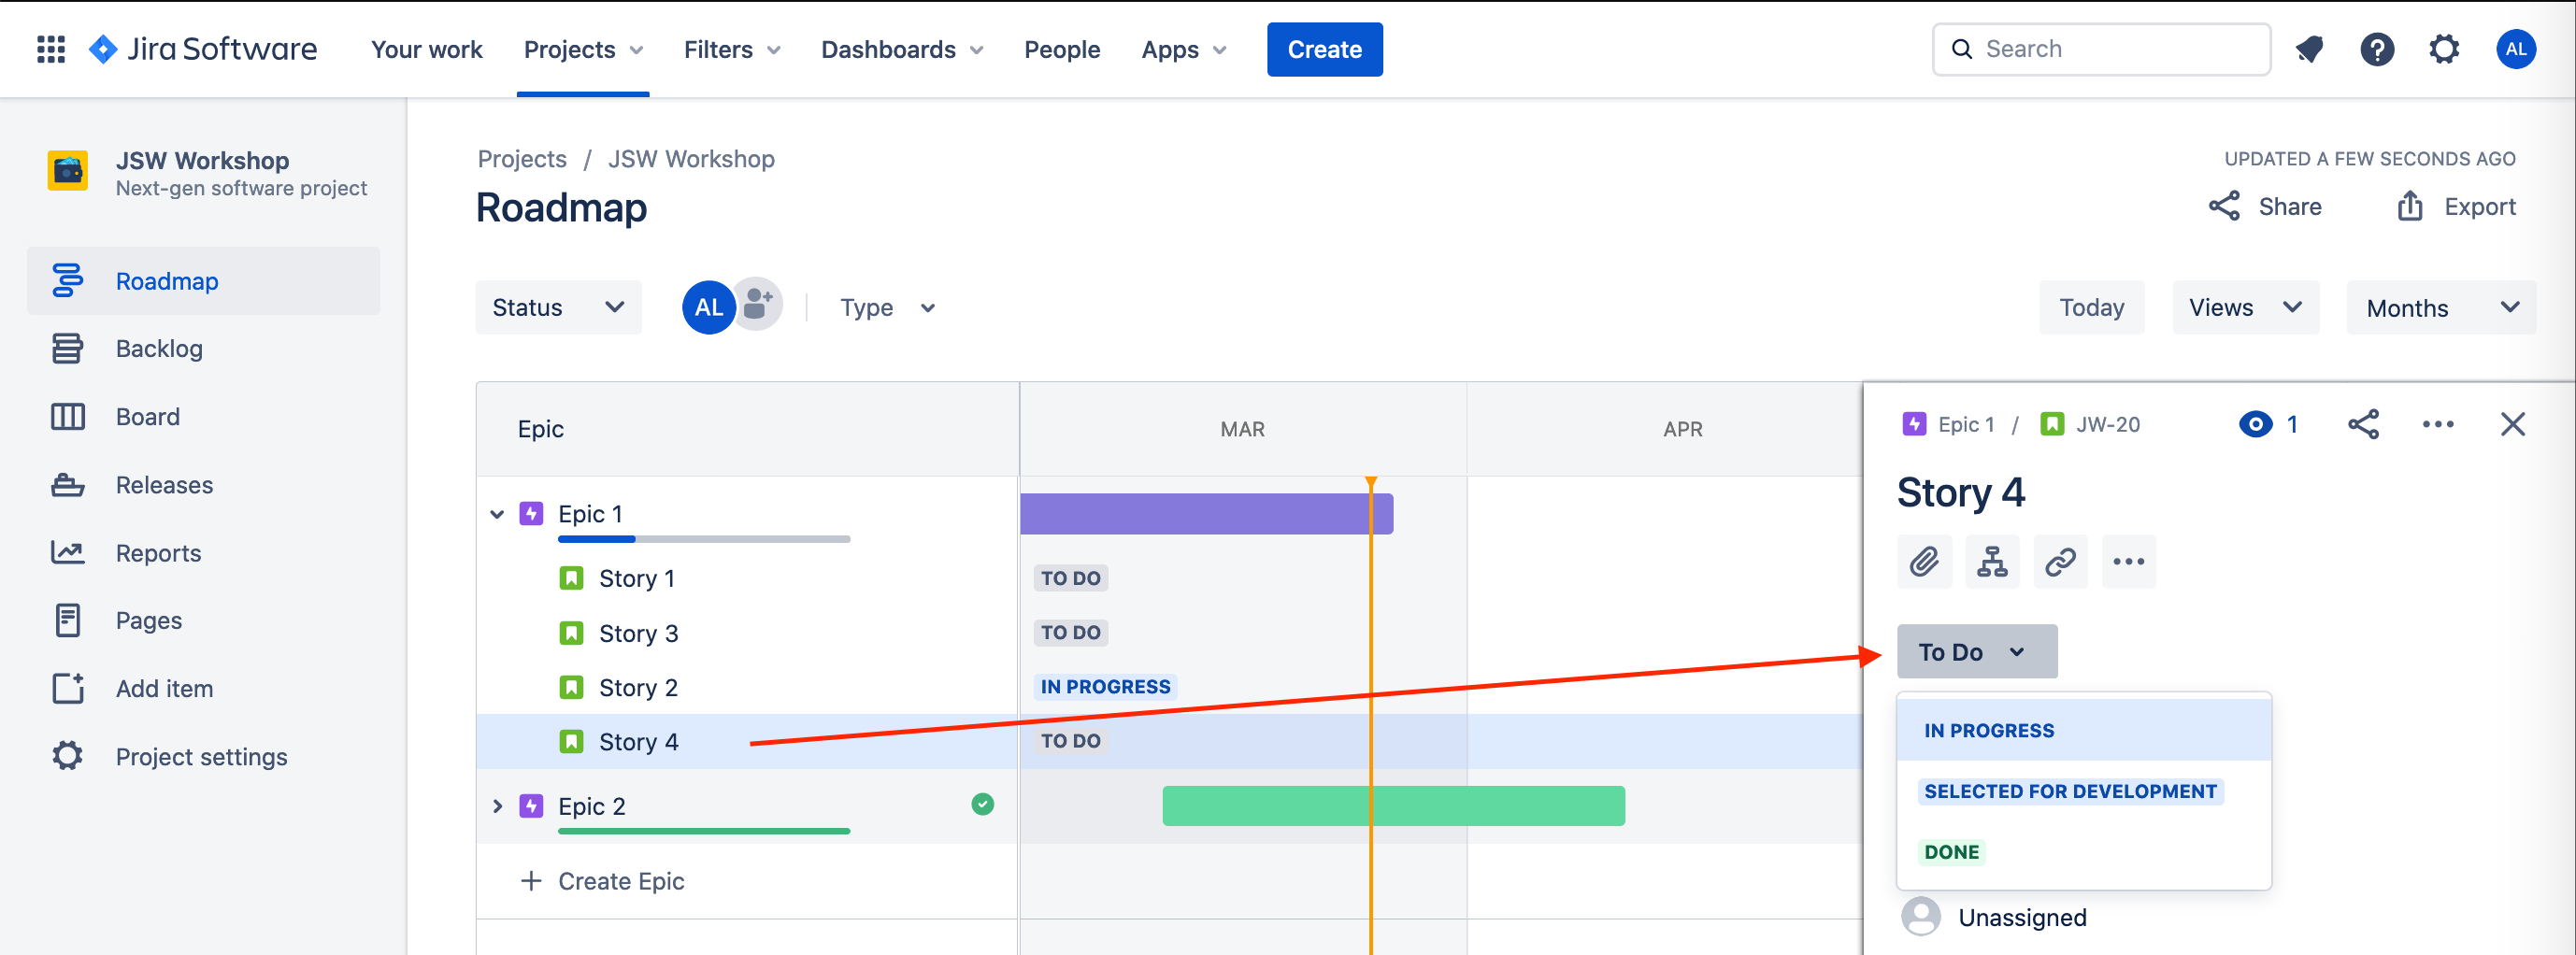Attach a file to Story 4
This screenshot has width=2576, height=955.
1924,562
